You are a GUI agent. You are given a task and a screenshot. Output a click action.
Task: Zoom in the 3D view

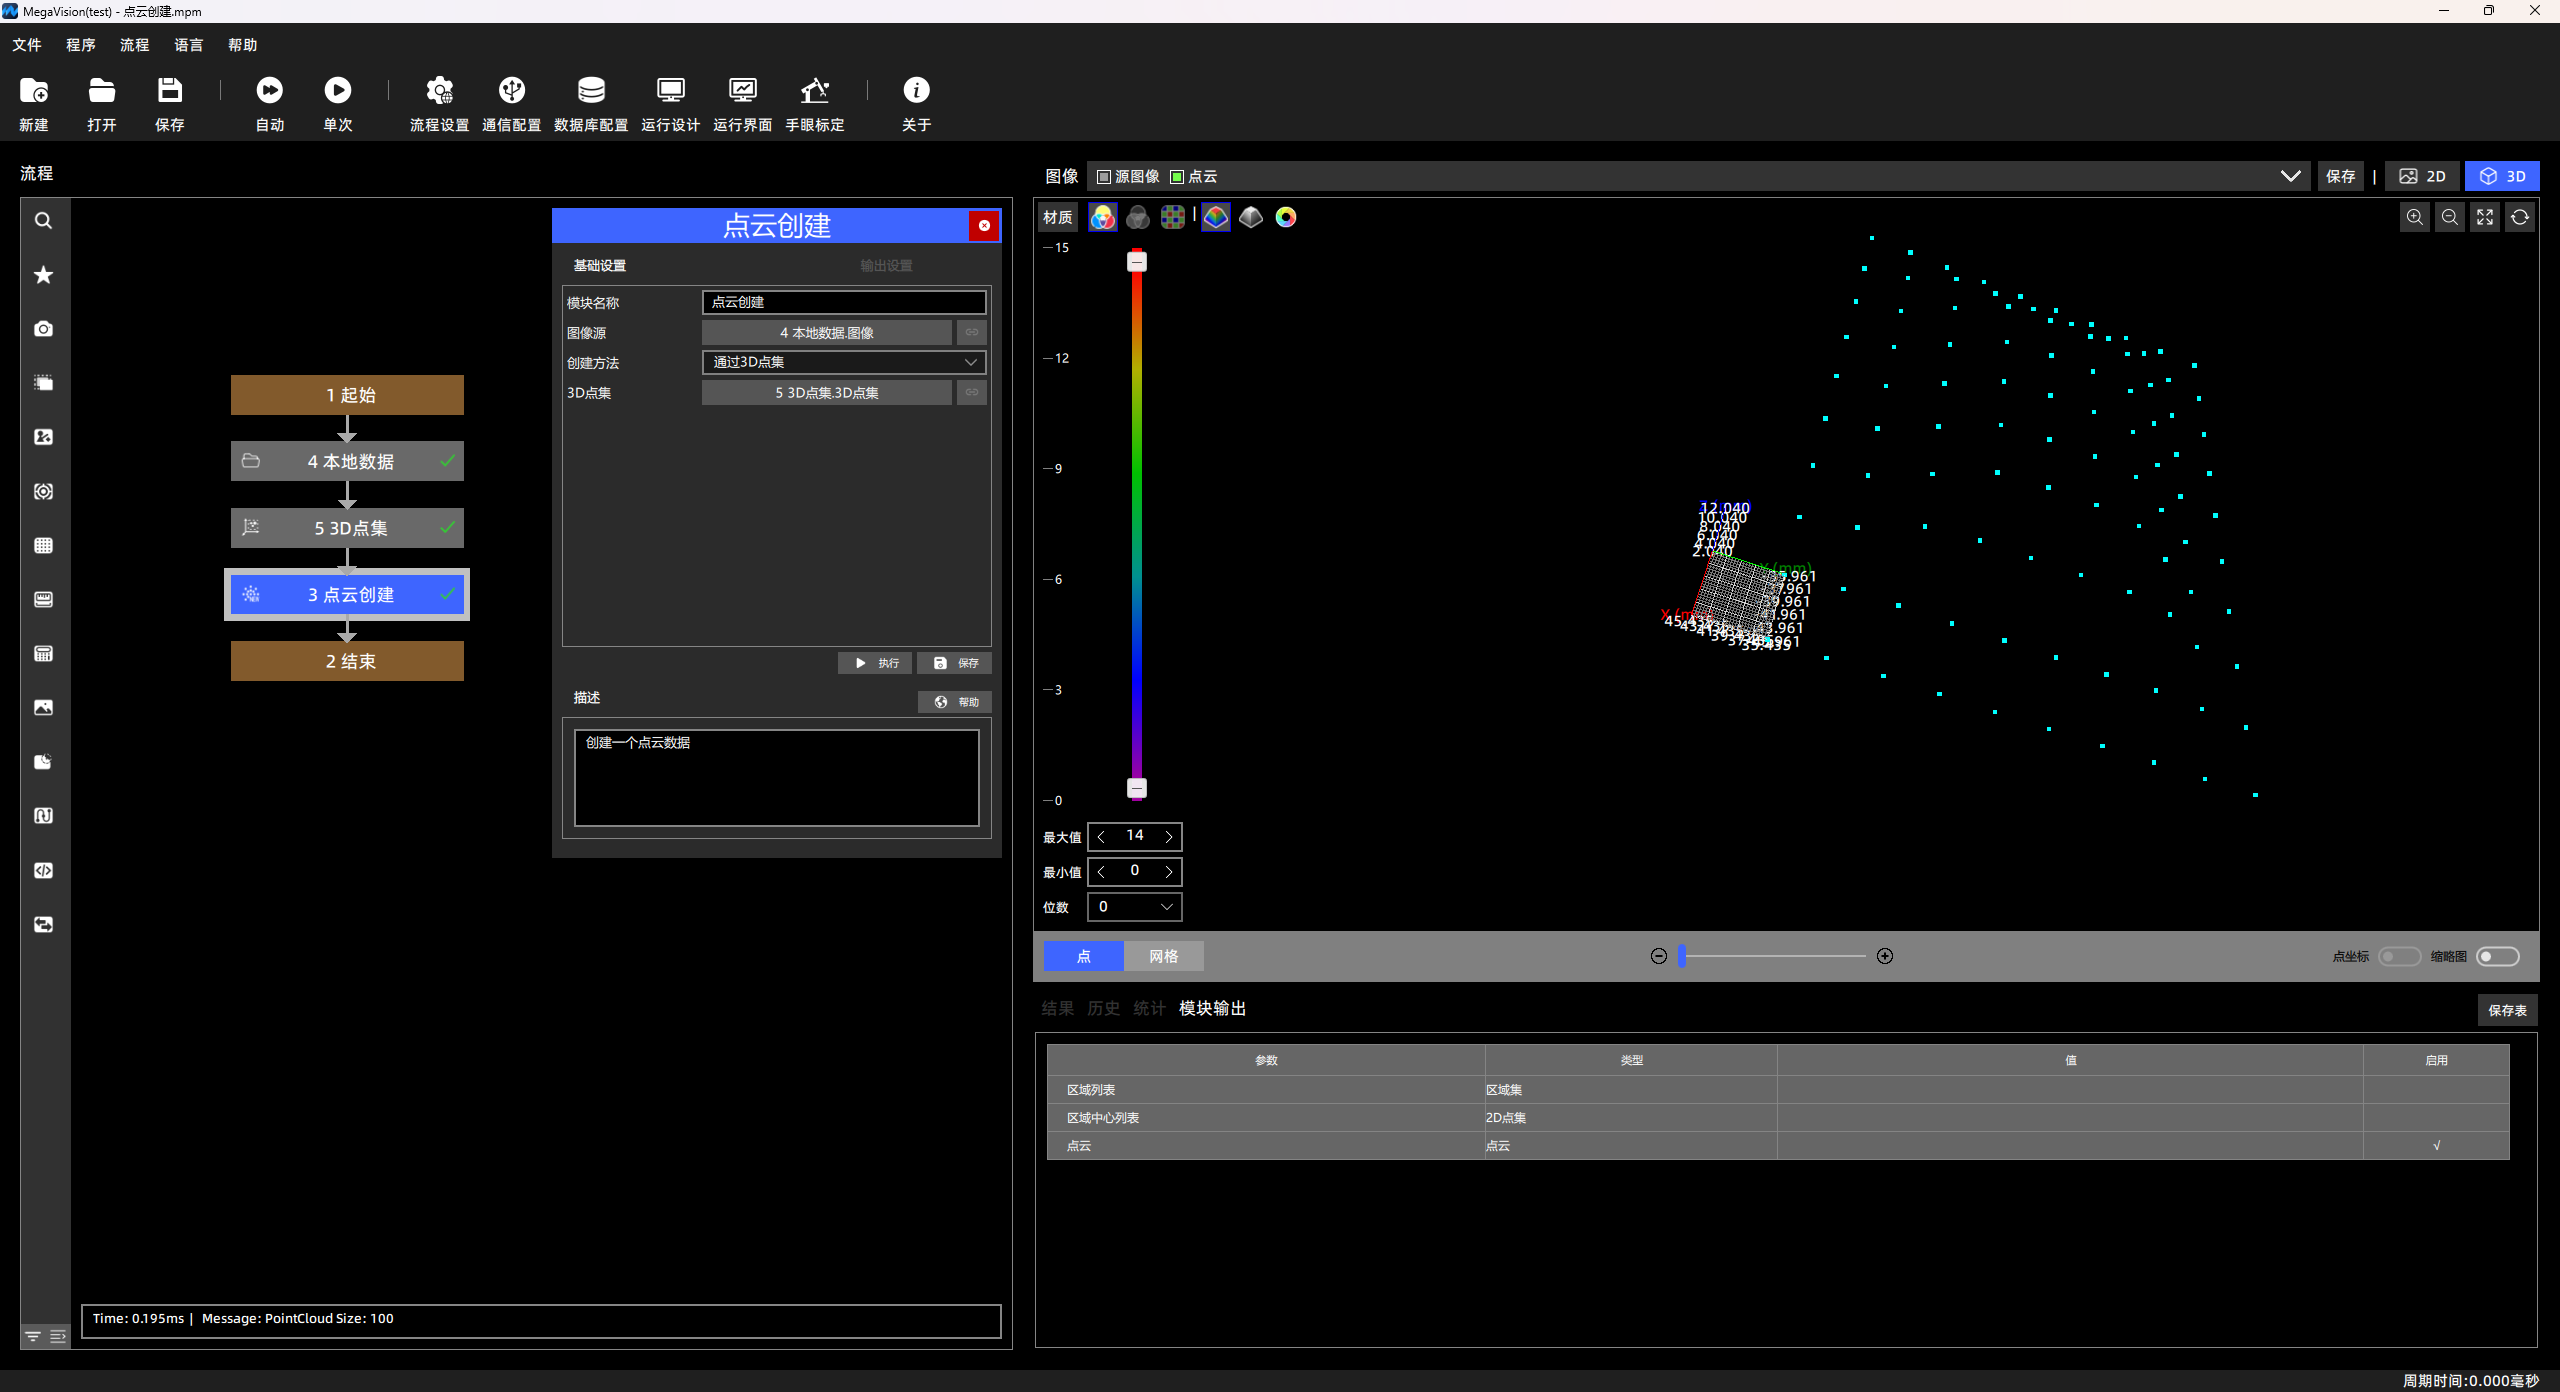click(x=2415, y=217)
